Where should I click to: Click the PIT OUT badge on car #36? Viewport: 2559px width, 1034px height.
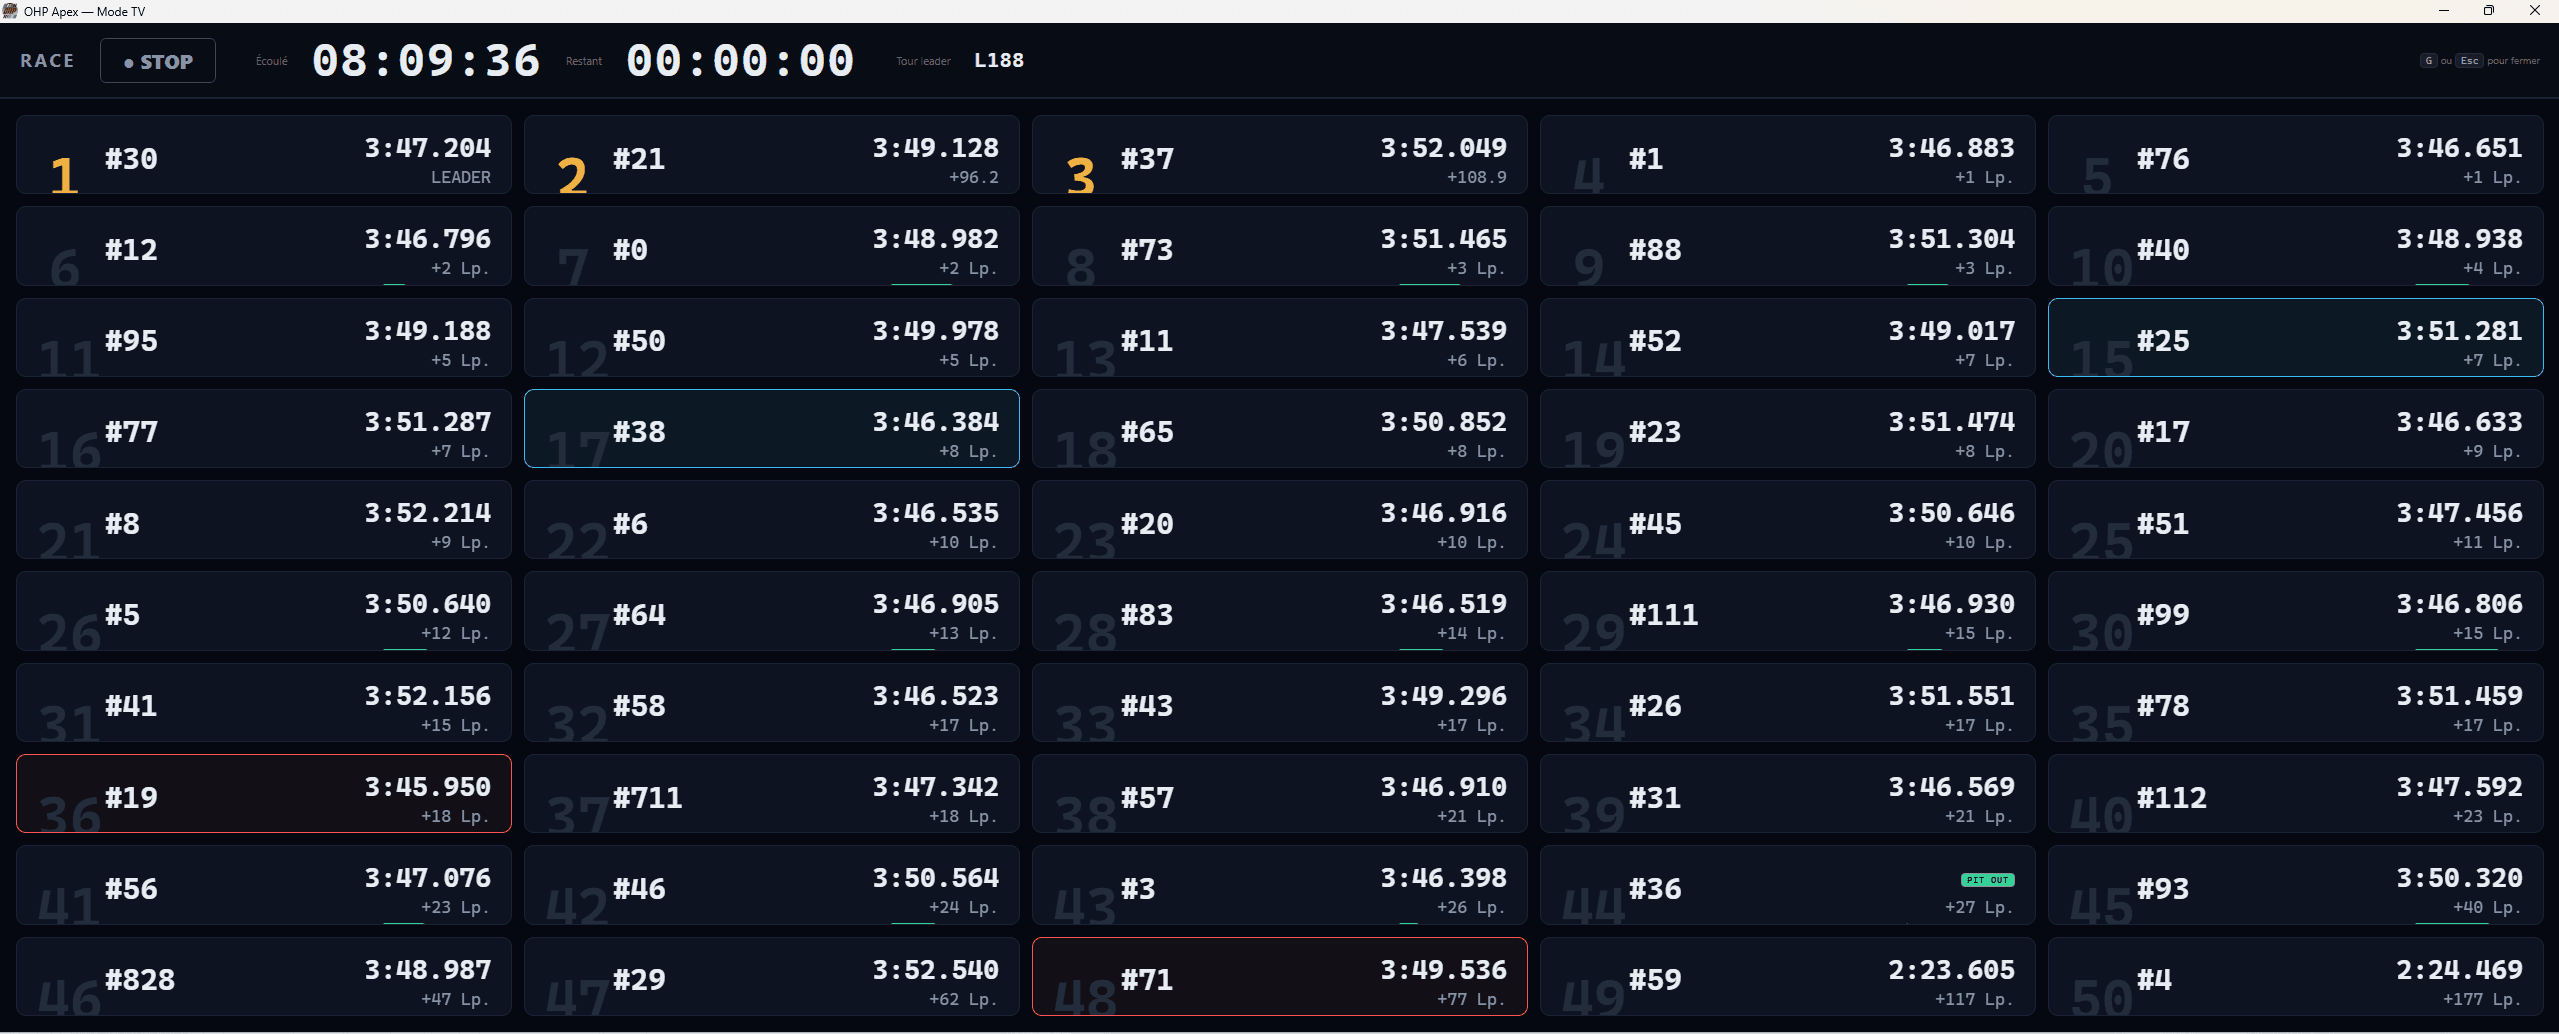[x=1987, y=880]
